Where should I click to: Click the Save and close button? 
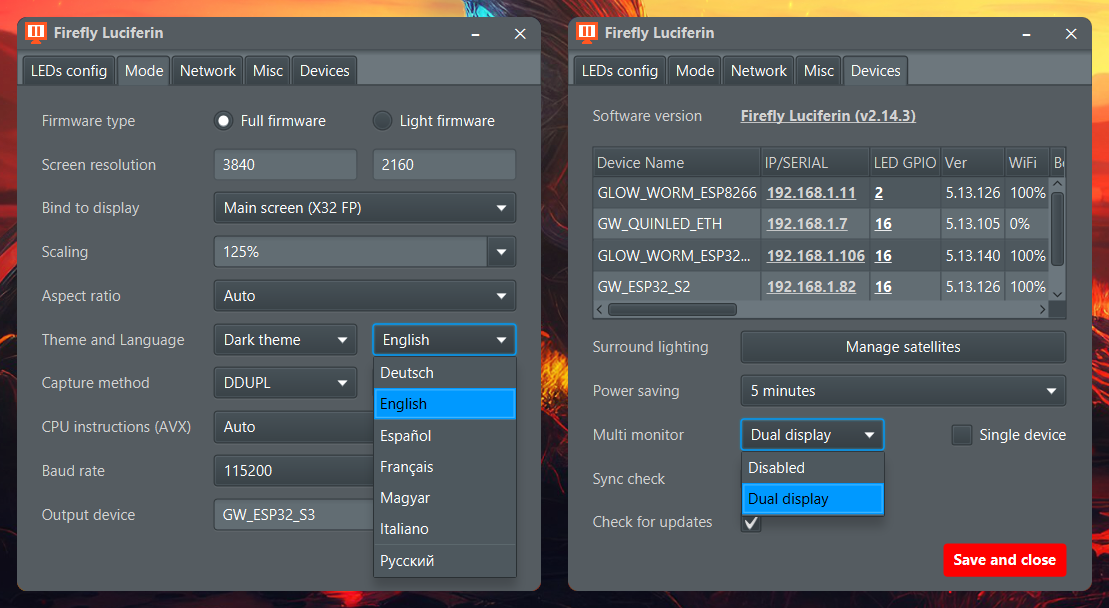[x=1004, y=560]
